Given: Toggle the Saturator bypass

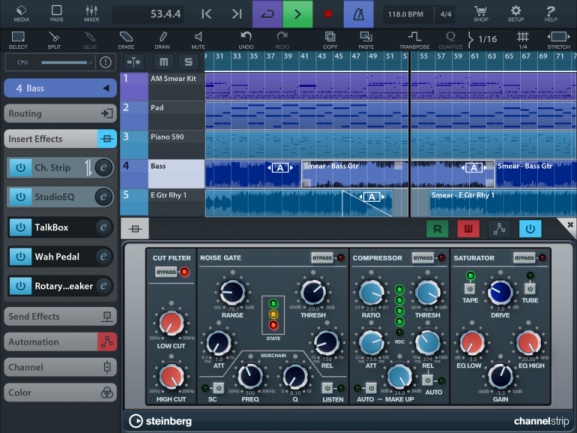Looking at the screenshot, I should point(524,258).
